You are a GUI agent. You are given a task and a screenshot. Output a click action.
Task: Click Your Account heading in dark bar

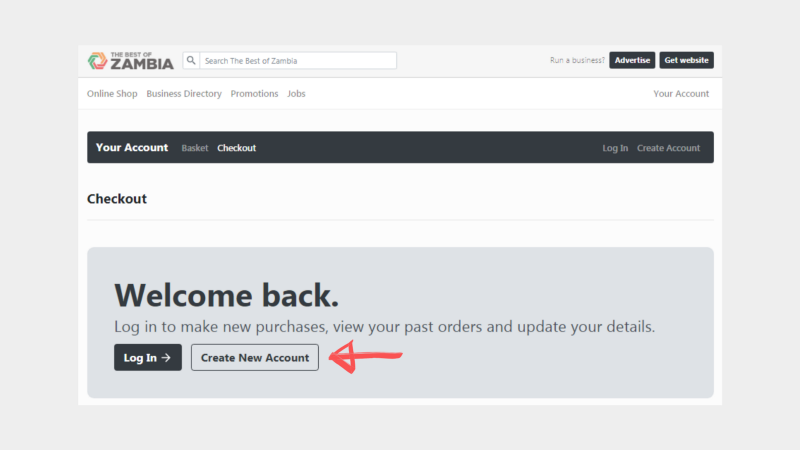[132, 147]
